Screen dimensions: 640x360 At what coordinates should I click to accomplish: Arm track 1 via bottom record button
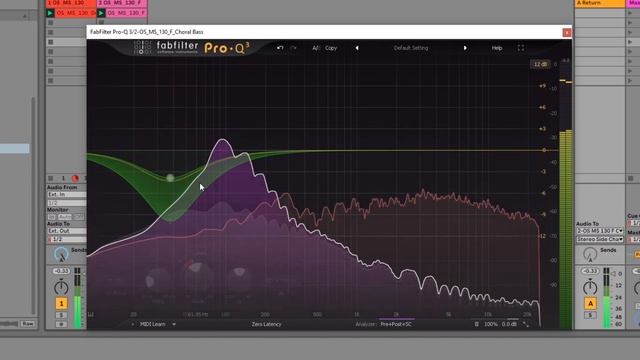(61, 324)
